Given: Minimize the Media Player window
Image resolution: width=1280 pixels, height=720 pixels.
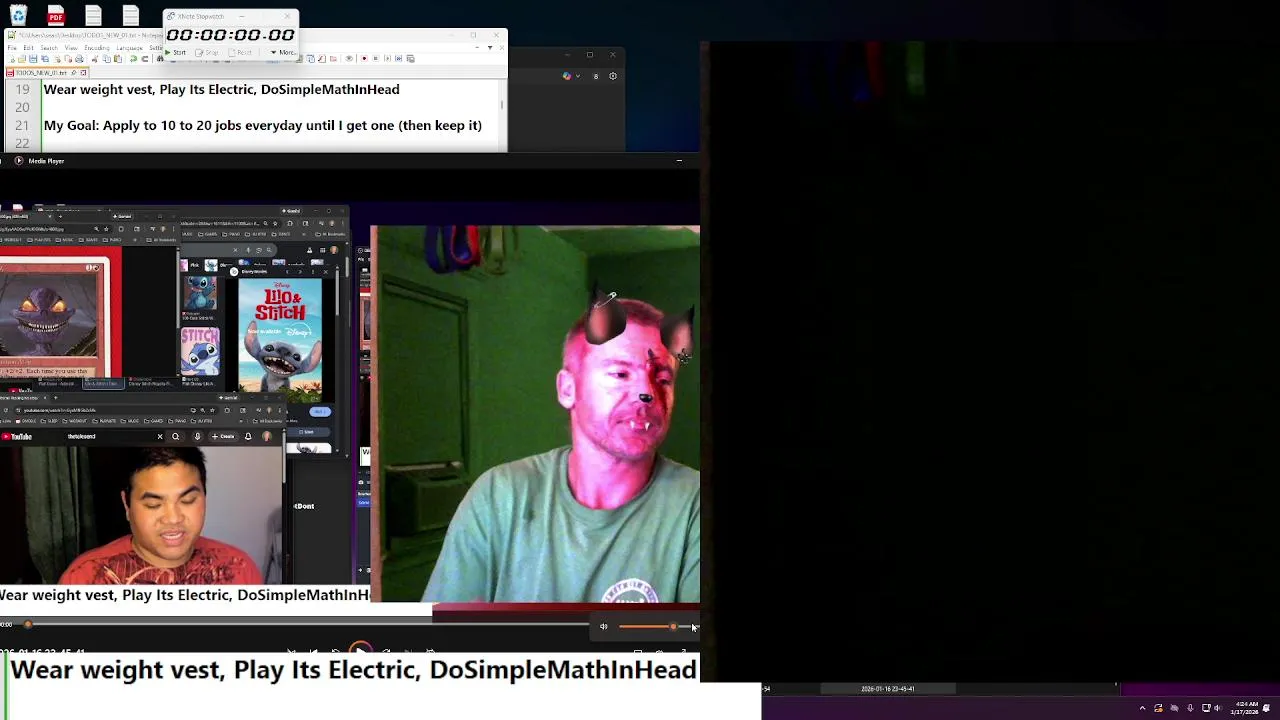Looking at the screenshot, I should click(679, 160).
